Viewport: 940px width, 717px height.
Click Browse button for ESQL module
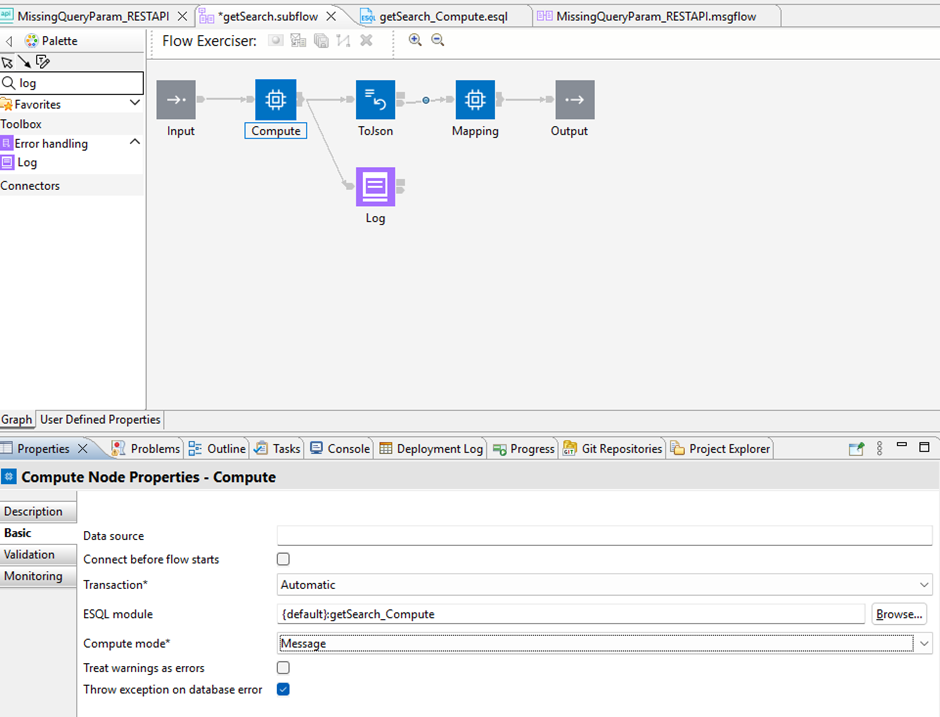[x=900, y=614]
